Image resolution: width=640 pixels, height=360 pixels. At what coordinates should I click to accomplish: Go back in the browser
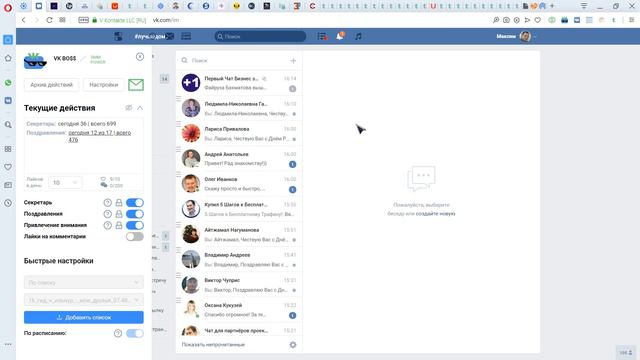24,20
